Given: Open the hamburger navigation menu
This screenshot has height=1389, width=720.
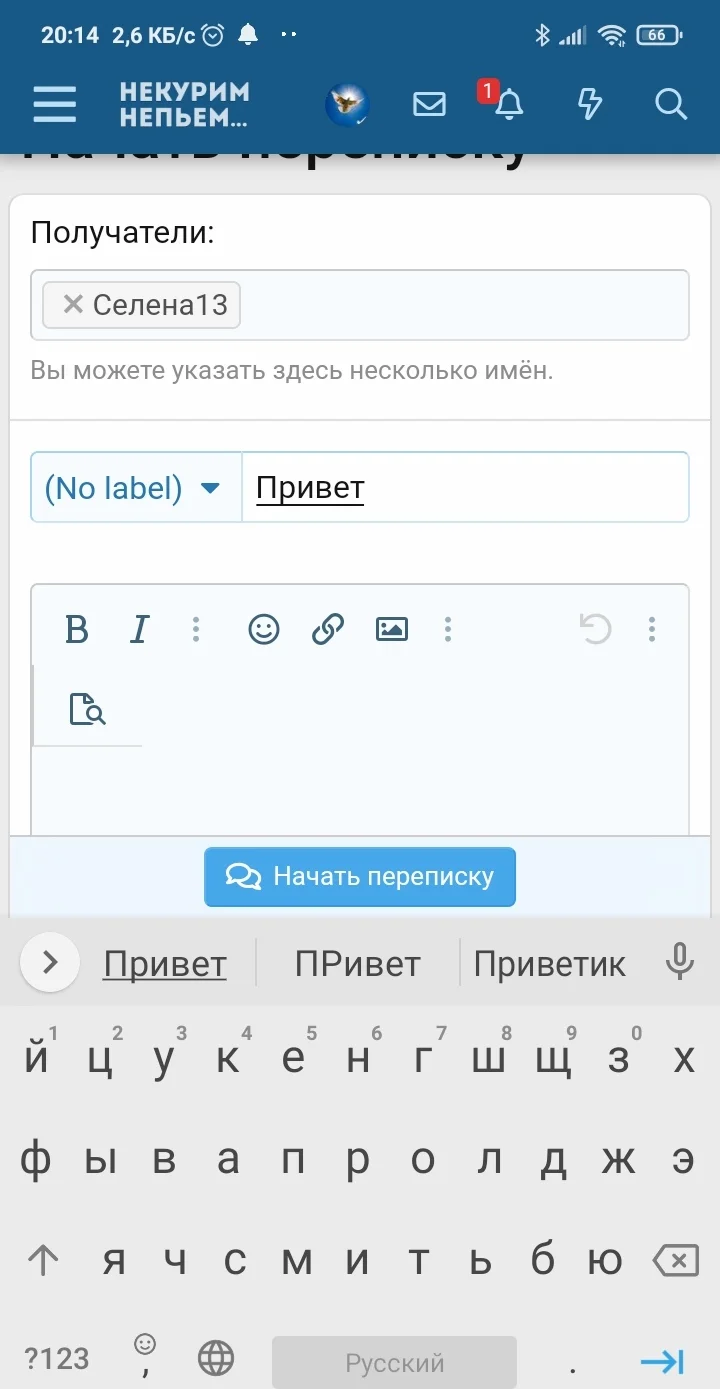Looking at the screenshot, I should tap(54, 104).
